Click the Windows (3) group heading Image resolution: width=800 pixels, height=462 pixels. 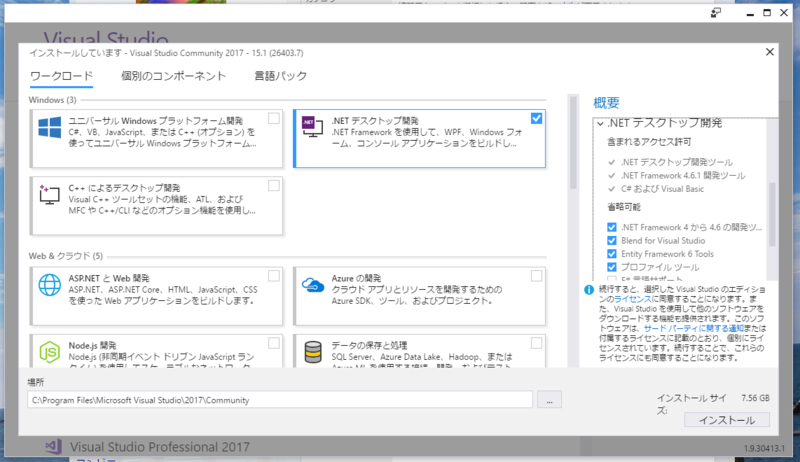click(53, 100)
